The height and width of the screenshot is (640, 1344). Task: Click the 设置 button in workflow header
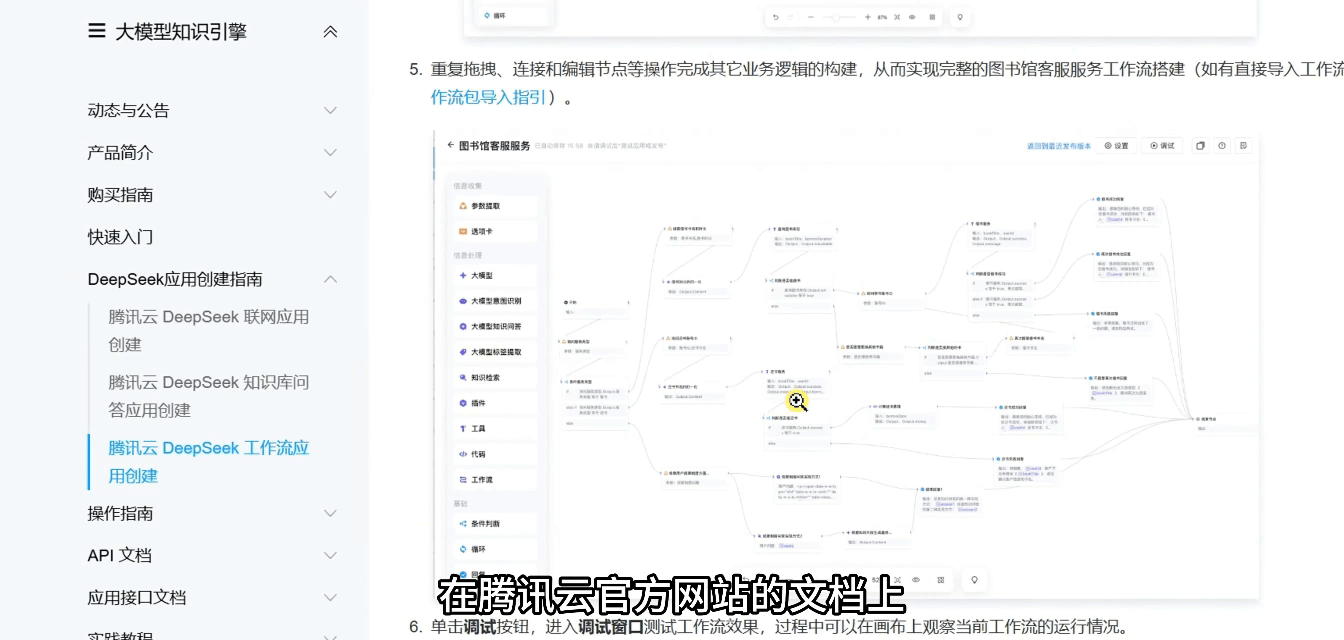pyautogui.click(x=1117, y=146)
